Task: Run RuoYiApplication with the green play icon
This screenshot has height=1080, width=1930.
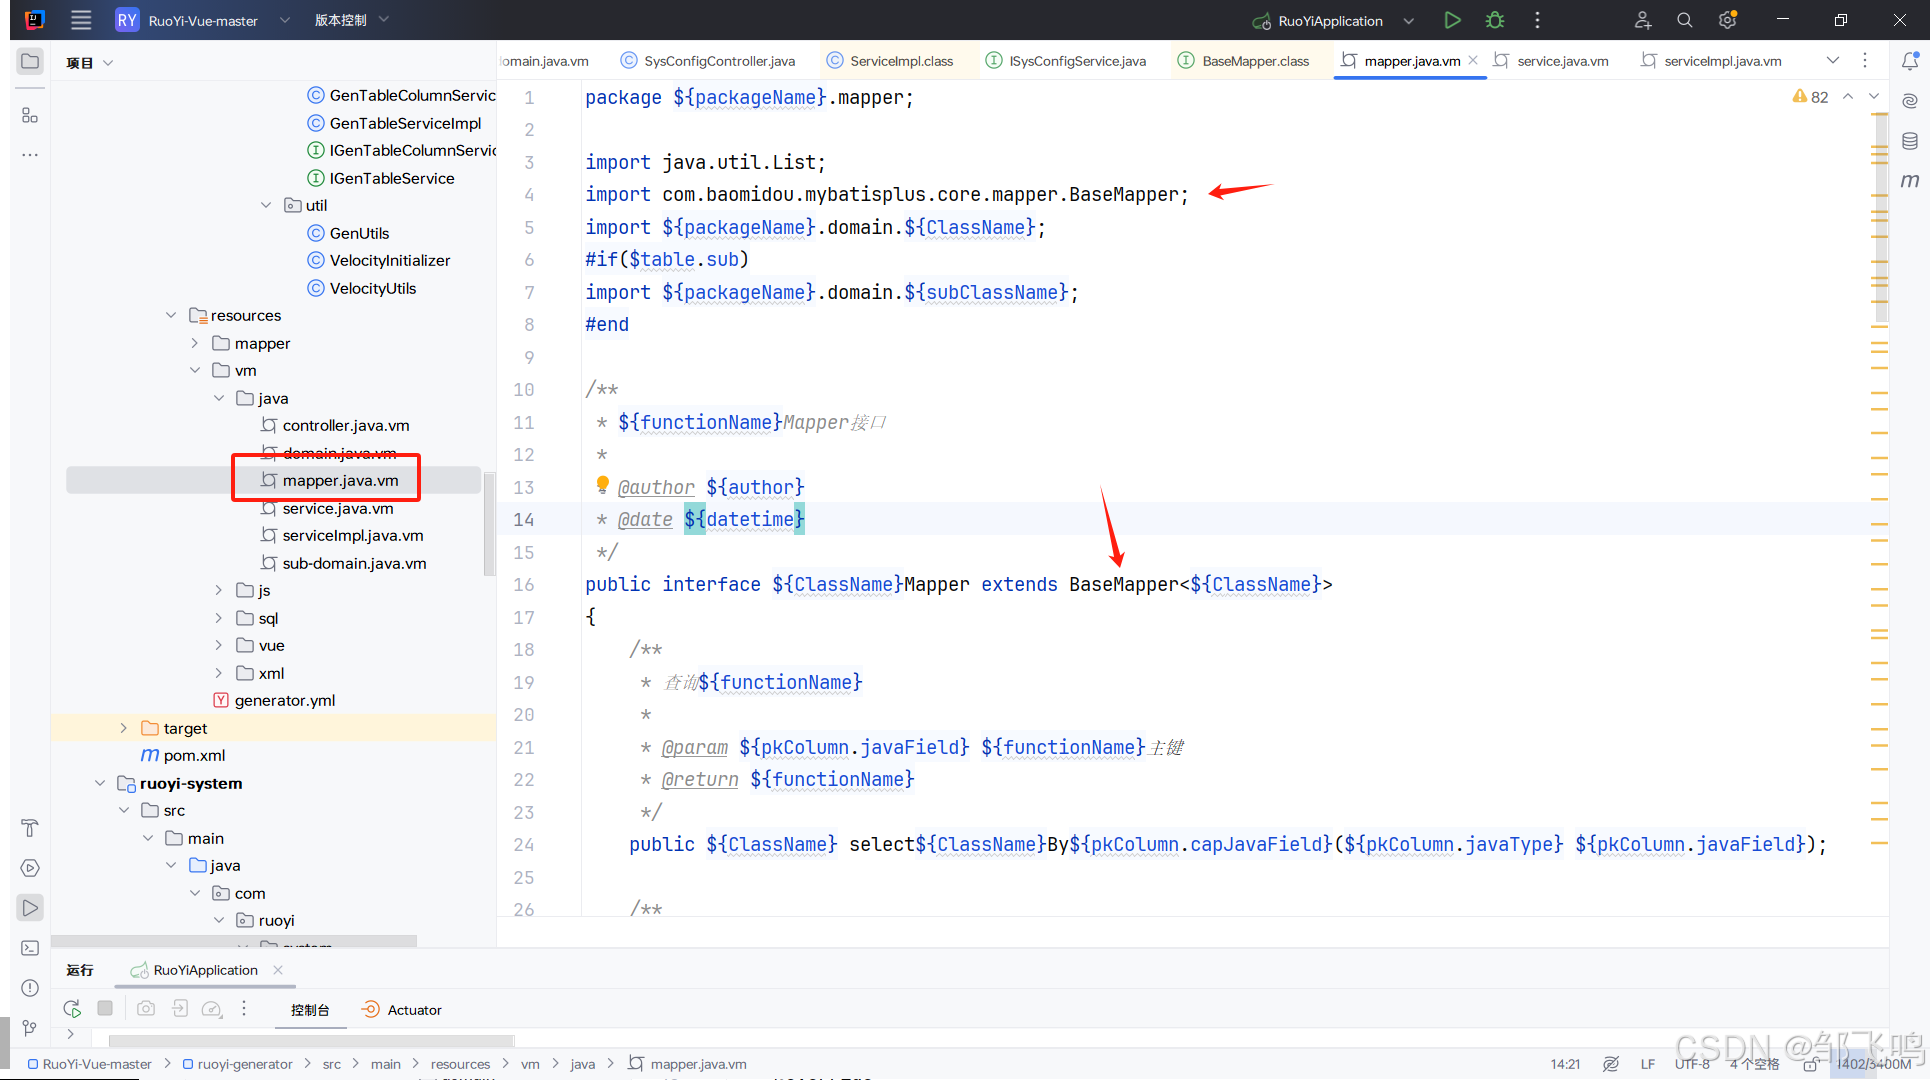Action: [x=1452, y=20]
